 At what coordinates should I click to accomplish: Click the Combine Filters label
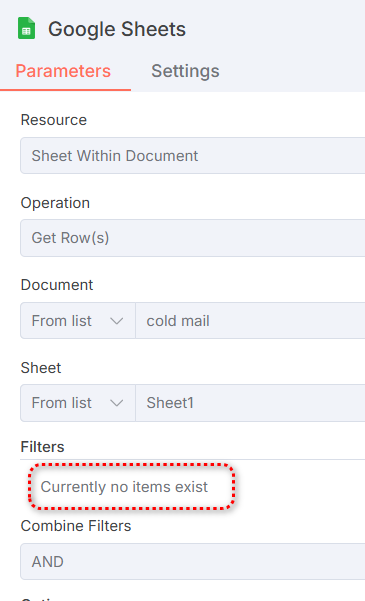tap(76, 526)
